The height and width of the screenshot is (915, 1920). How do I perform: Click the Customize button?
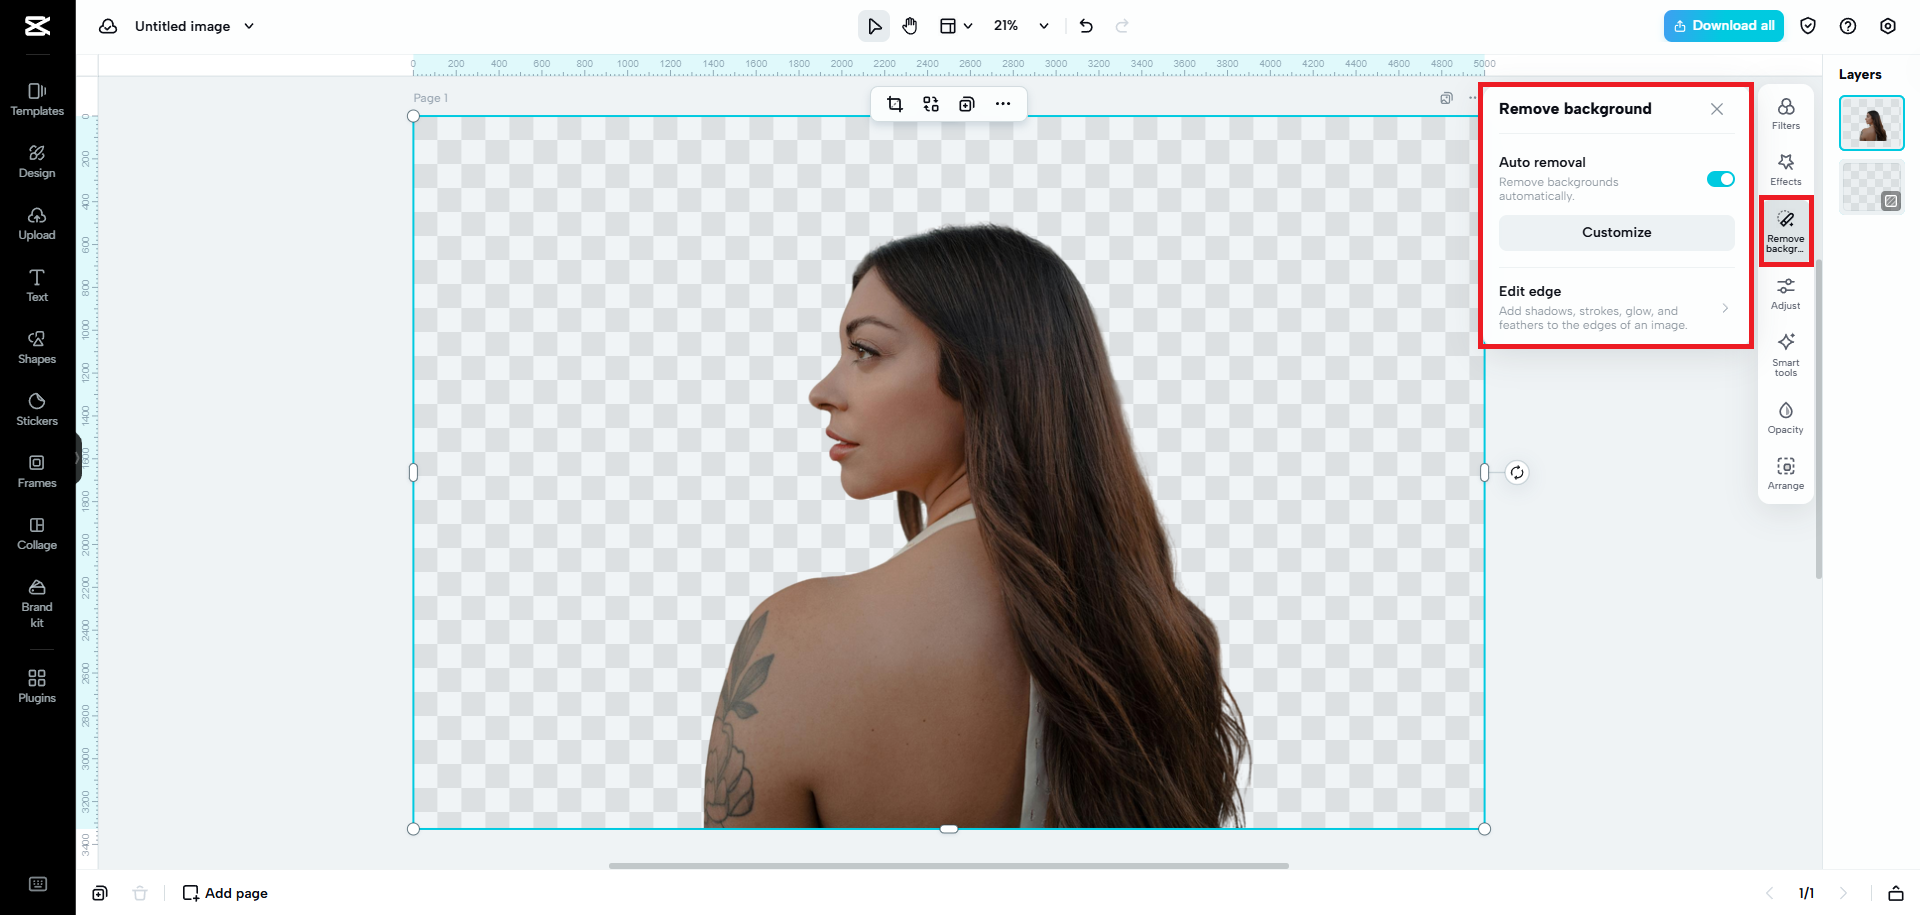[1616, 232]
